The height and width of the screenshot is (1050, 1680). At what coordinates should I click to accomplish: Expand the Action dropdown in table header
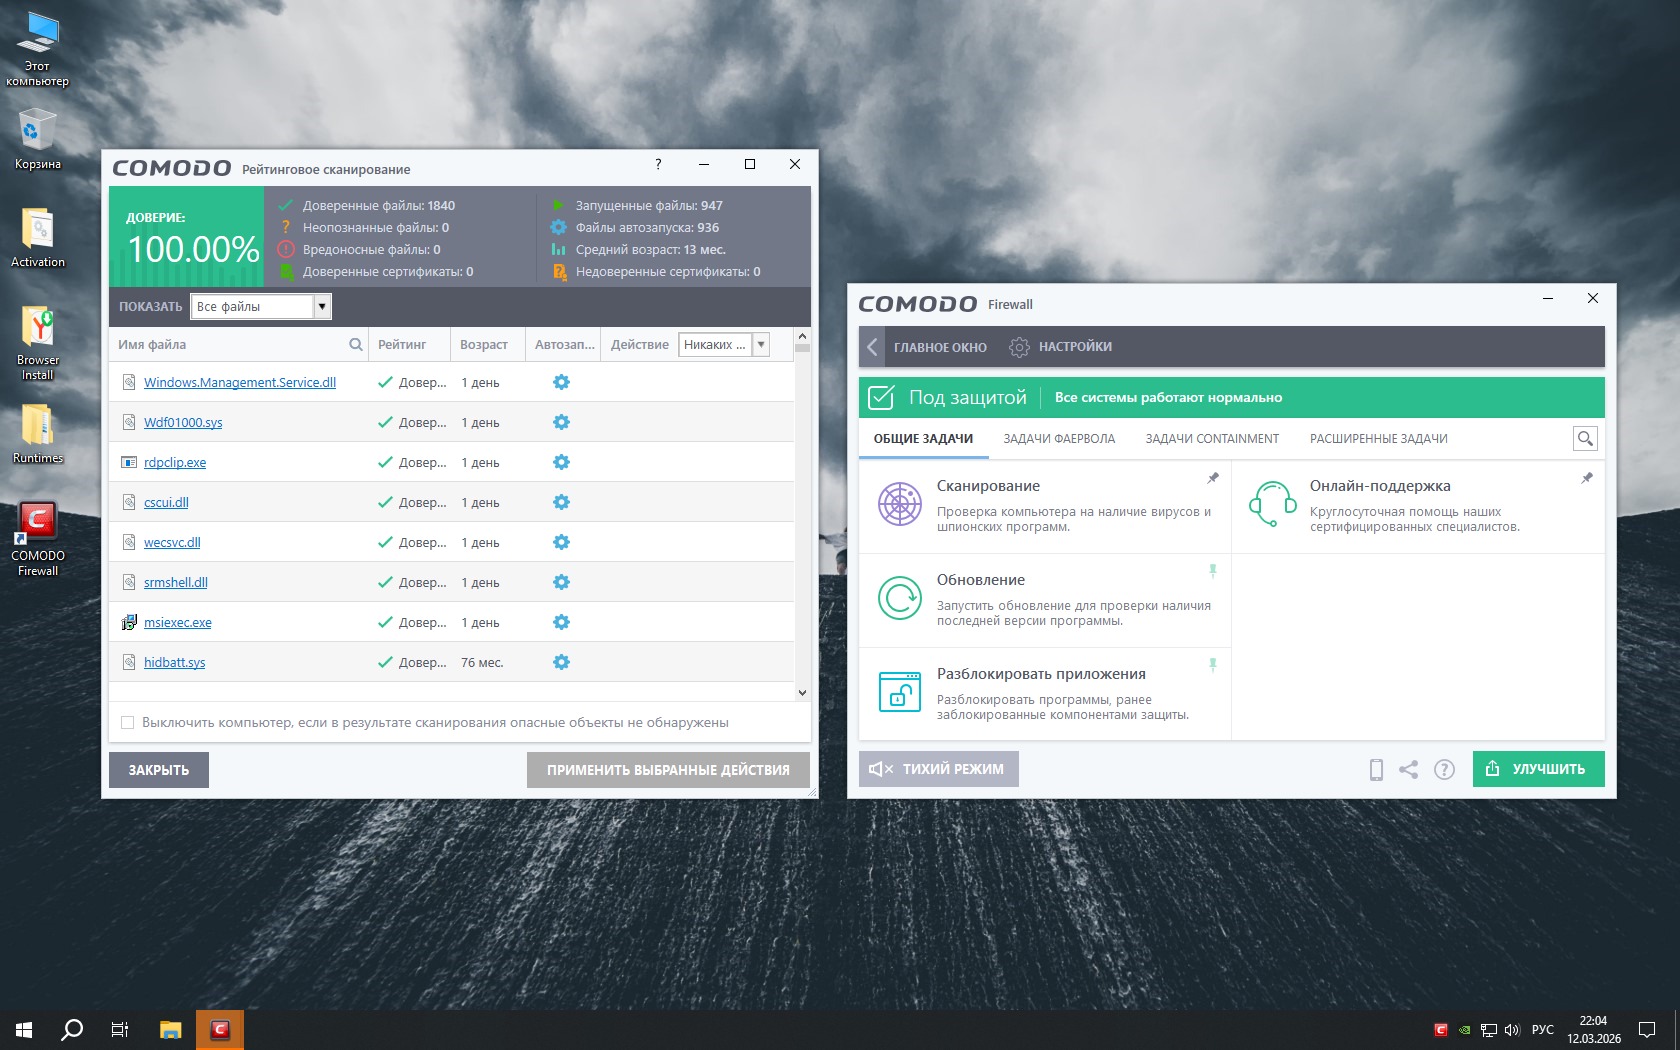[761, 344]
